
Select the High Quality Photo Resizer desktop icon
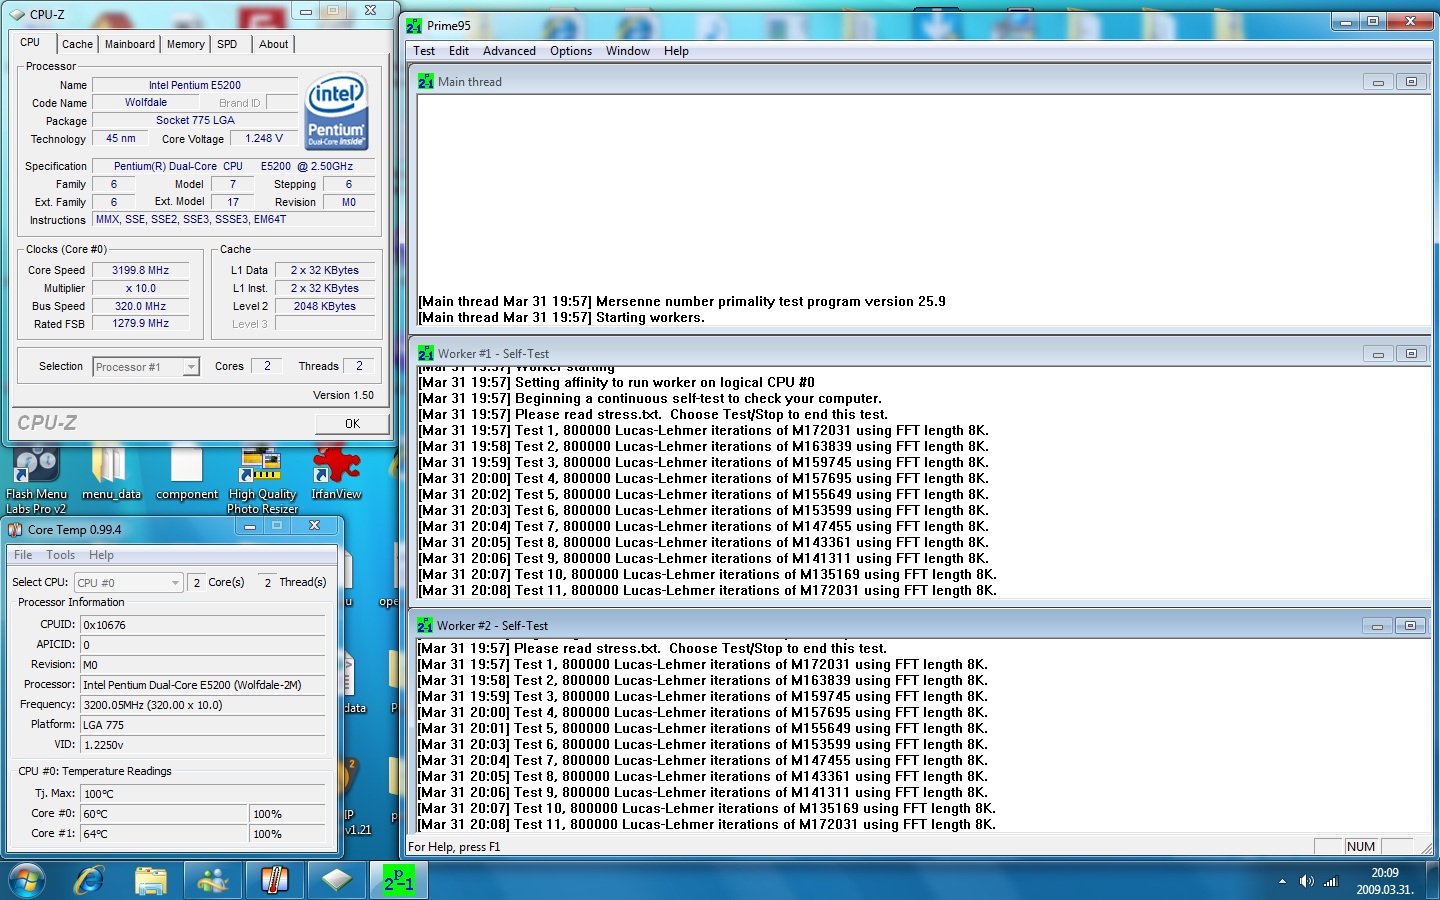262,480
